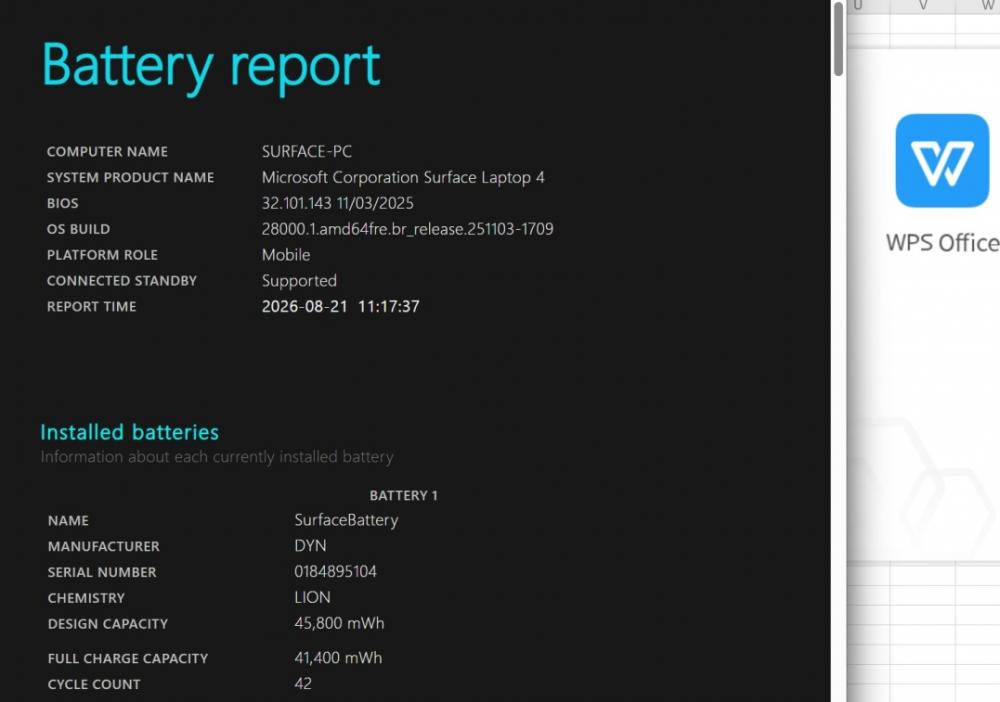Select the SURFACE-PC computer name value
The height and width of the screenshot is (702, 1000).
[307, 152]
